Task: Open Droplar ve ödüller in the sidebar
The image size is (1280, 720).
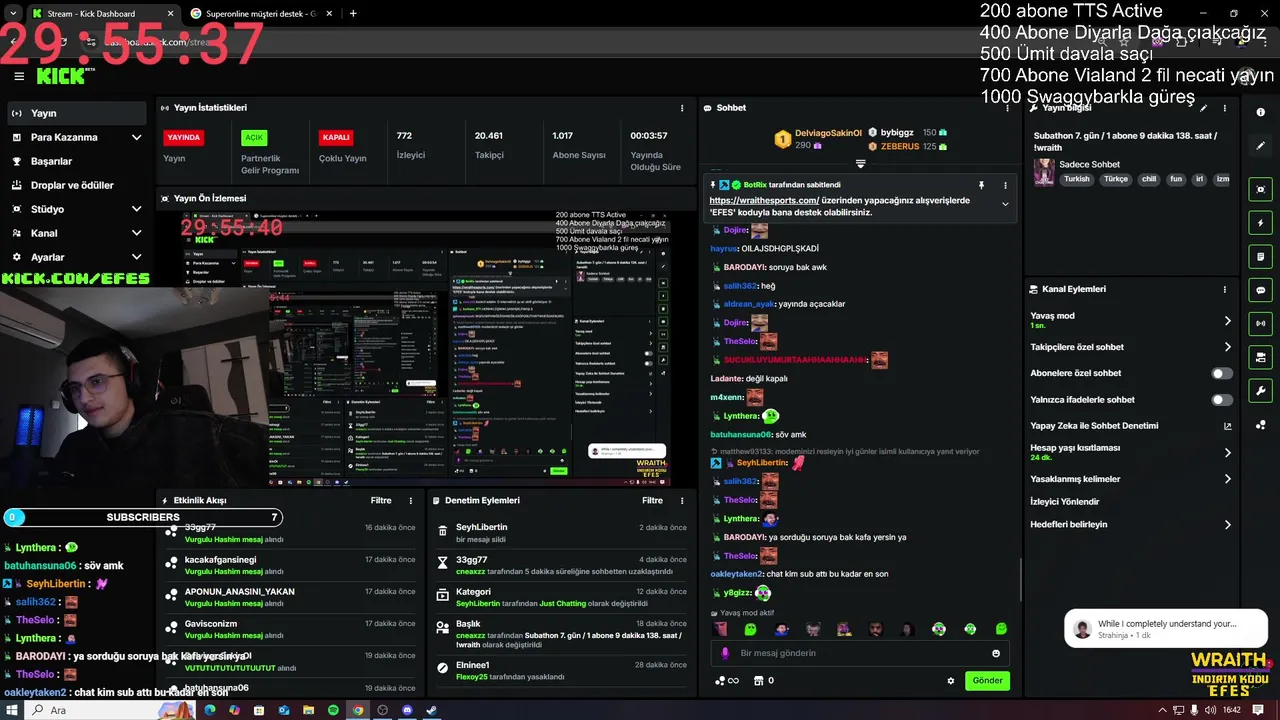Action: pyautogui.click(x=76, y=185)
